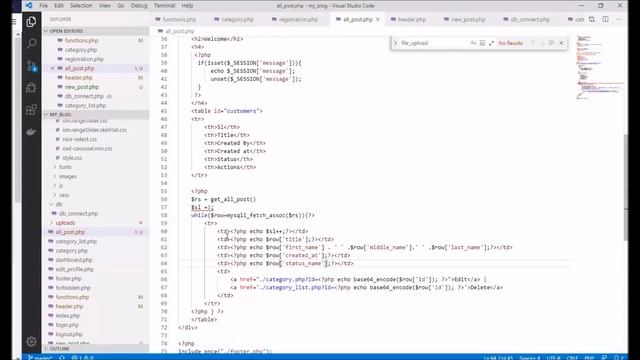Open the Docker view in activity bar
The width and height of the screenshot is (640, 360).
pos(31,132)
